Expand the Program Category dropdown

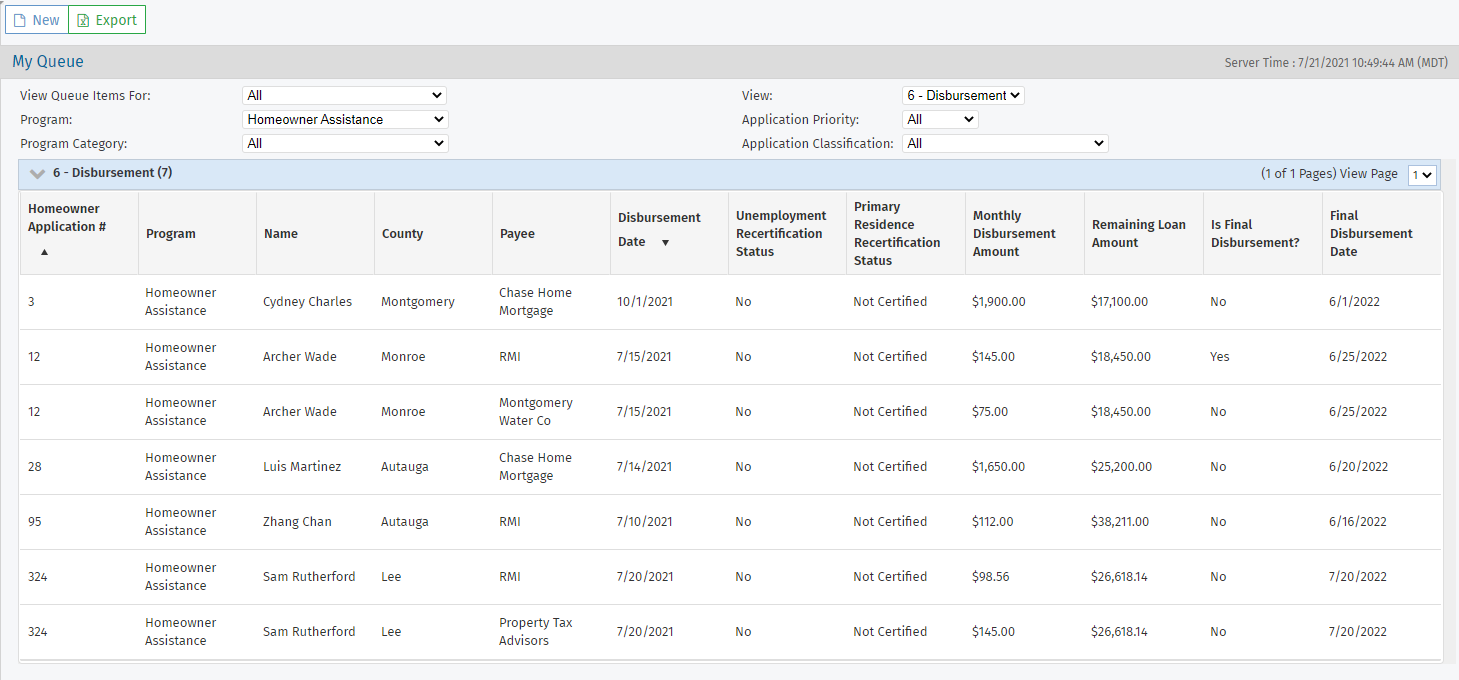(345, 144)
